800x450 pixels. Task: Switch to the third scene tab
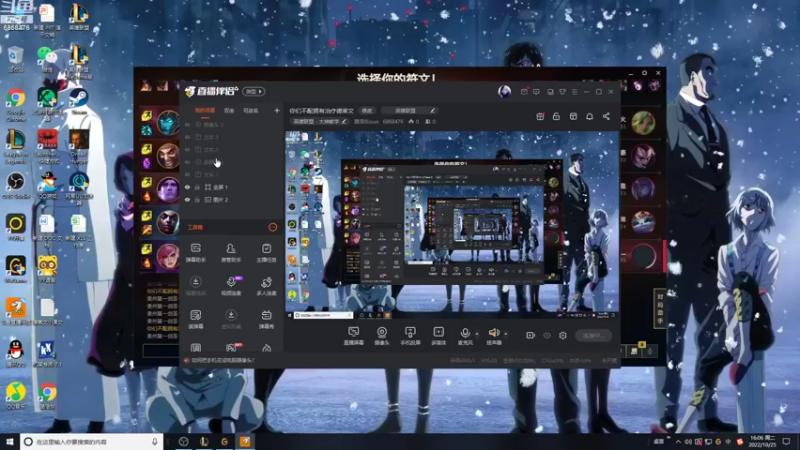click(251, 111)
